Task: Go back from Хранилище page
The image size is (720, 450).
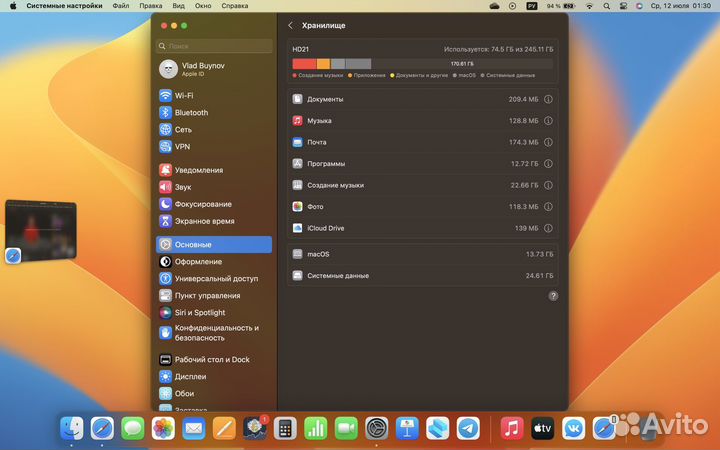Action: 291,25
